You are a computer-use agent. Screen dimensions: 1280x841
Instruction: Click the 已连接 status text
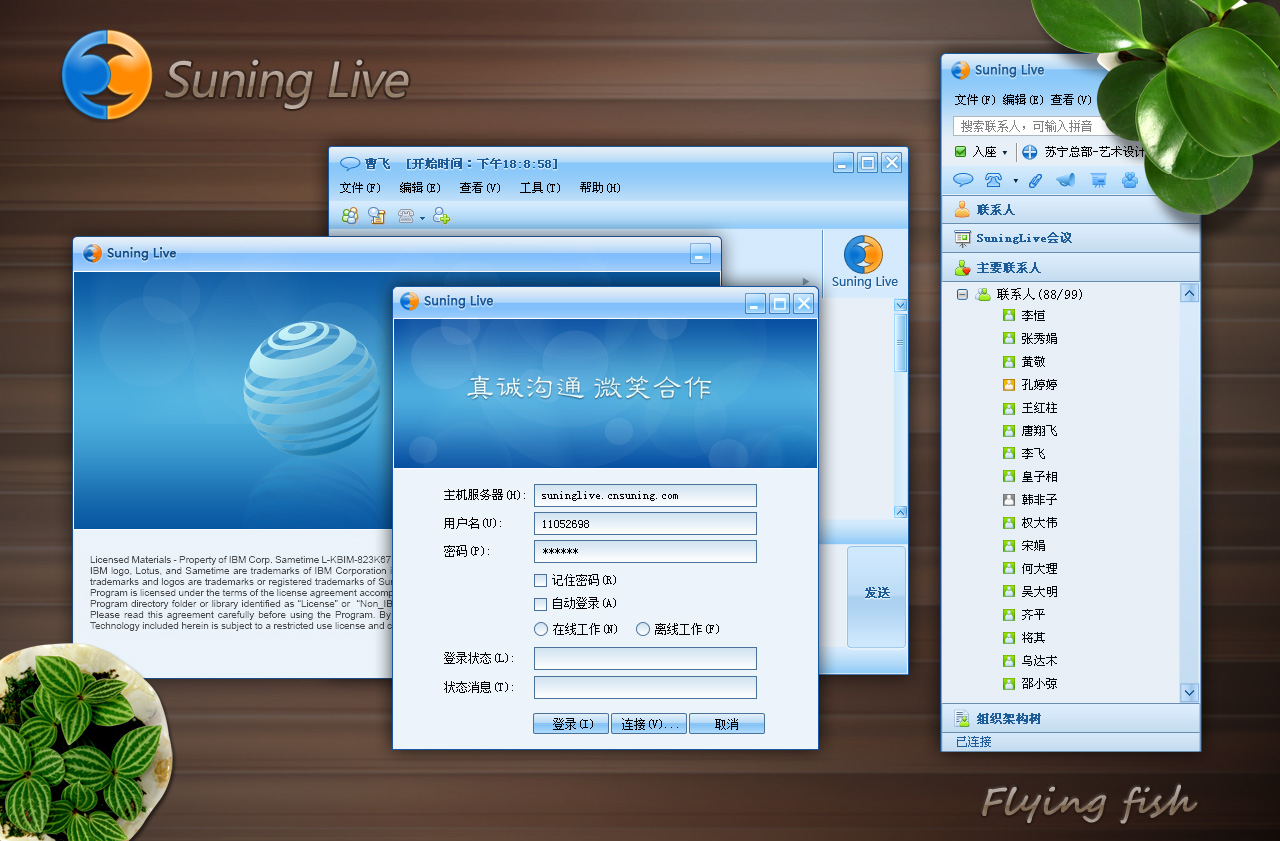[x=973, y=742]
